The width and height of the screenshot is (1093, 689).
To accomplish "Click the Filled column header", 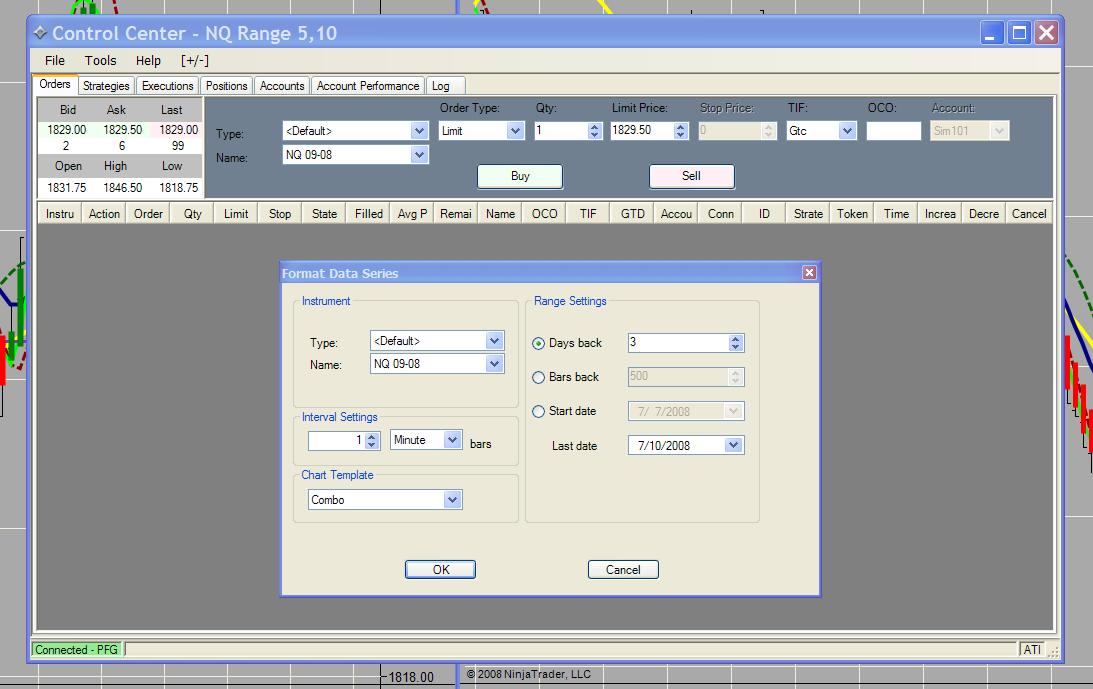I will pyautogui.click(x=369, y=213).
